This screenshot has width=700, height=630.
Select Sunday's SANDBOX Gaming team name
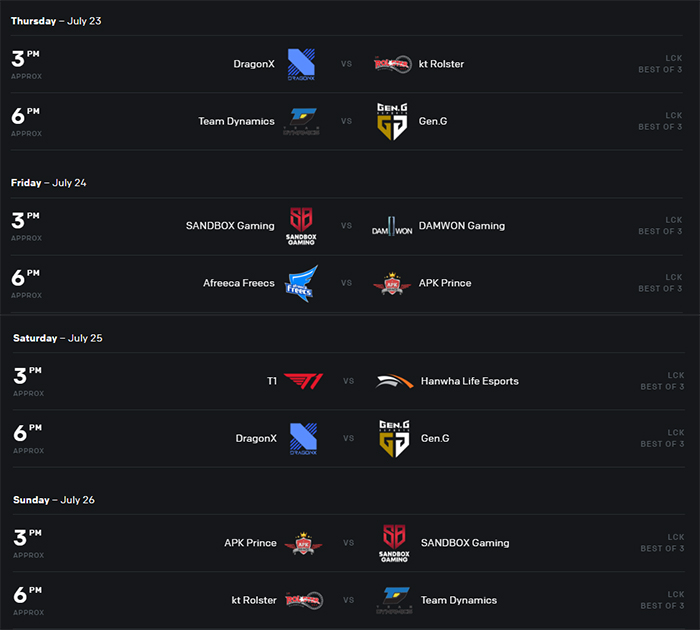(465, 543)
